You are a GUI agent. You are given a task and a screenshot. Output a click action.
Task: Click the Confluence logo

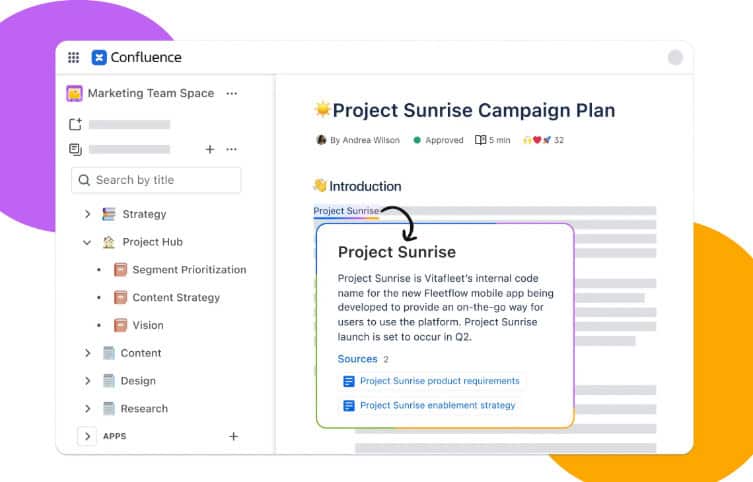tap(136, 58)
